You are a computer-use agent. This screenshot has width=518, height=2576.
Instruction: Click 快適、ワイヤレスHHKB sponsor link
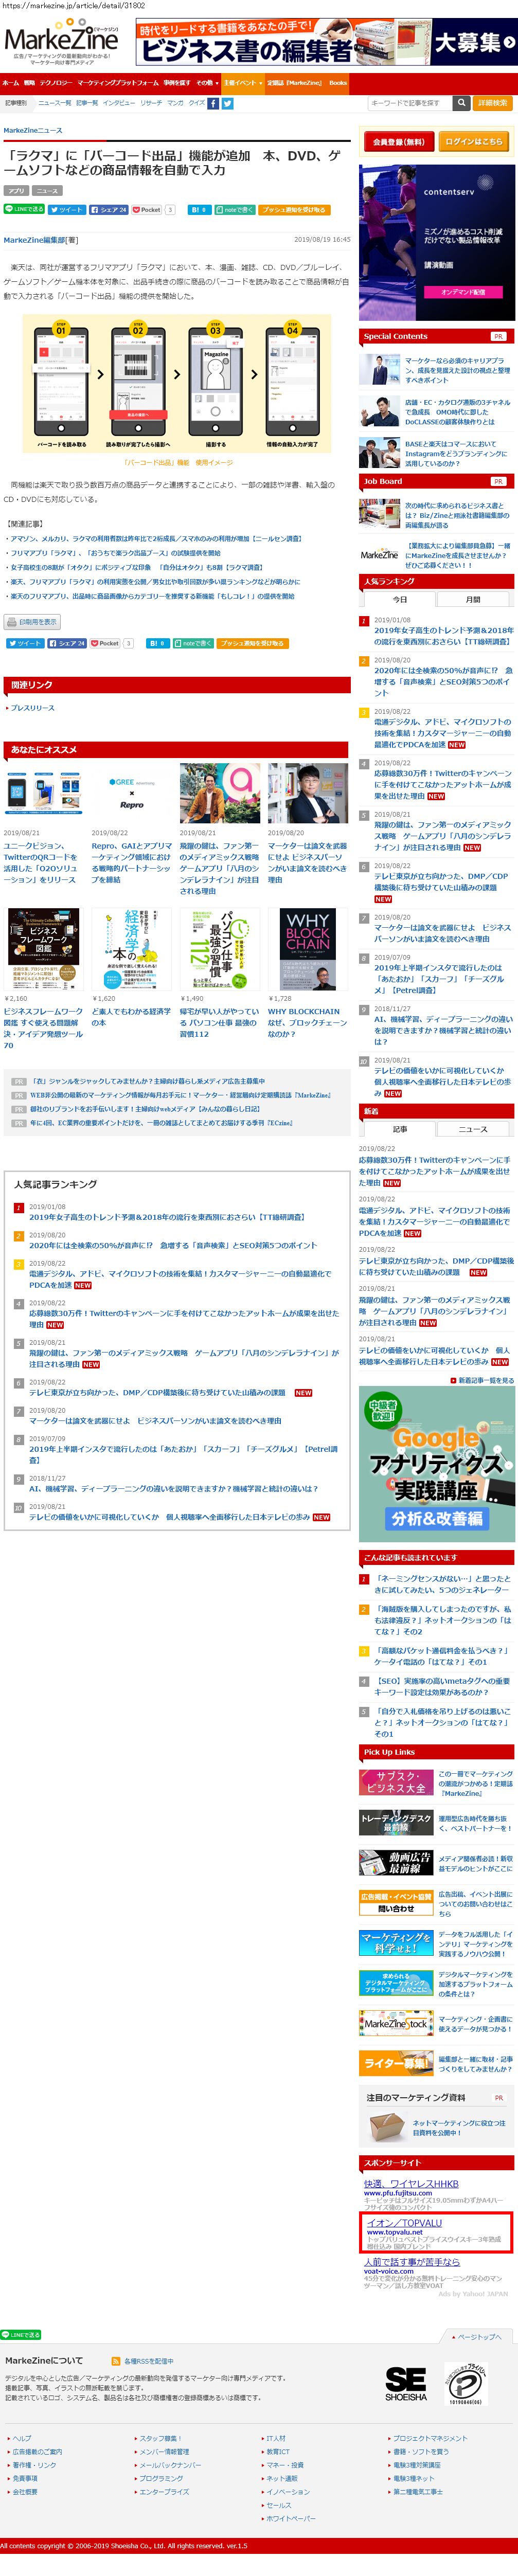[x=410, y=2184]
